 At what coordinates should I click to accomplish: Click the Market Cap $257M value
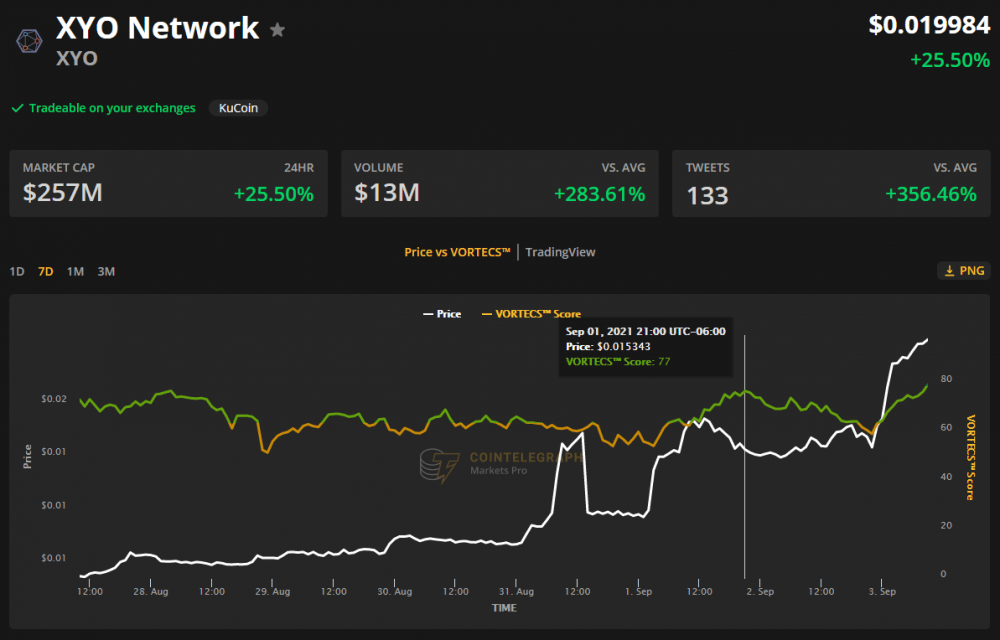[x=62, y=193]
